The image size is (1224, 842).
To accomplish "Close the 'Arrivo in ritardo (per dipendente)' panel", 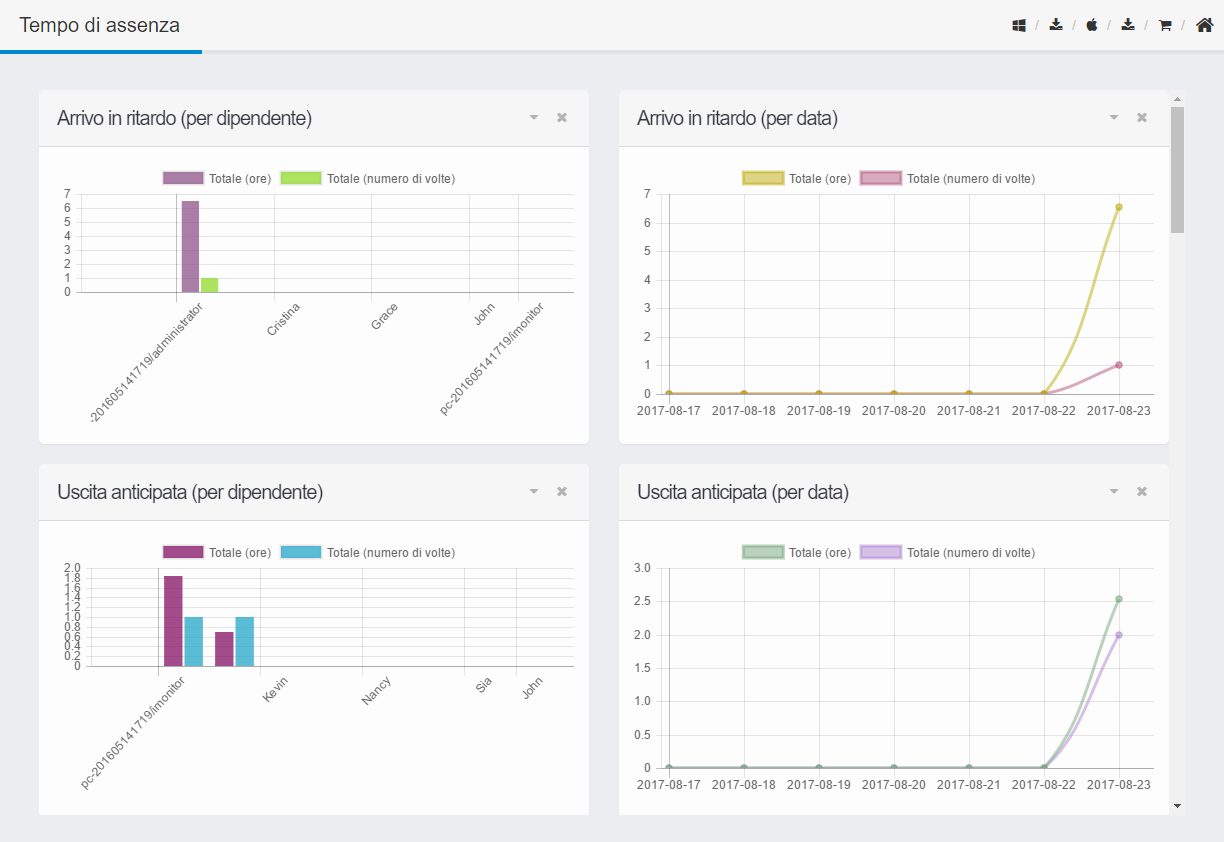I will (x=562, y=118).
